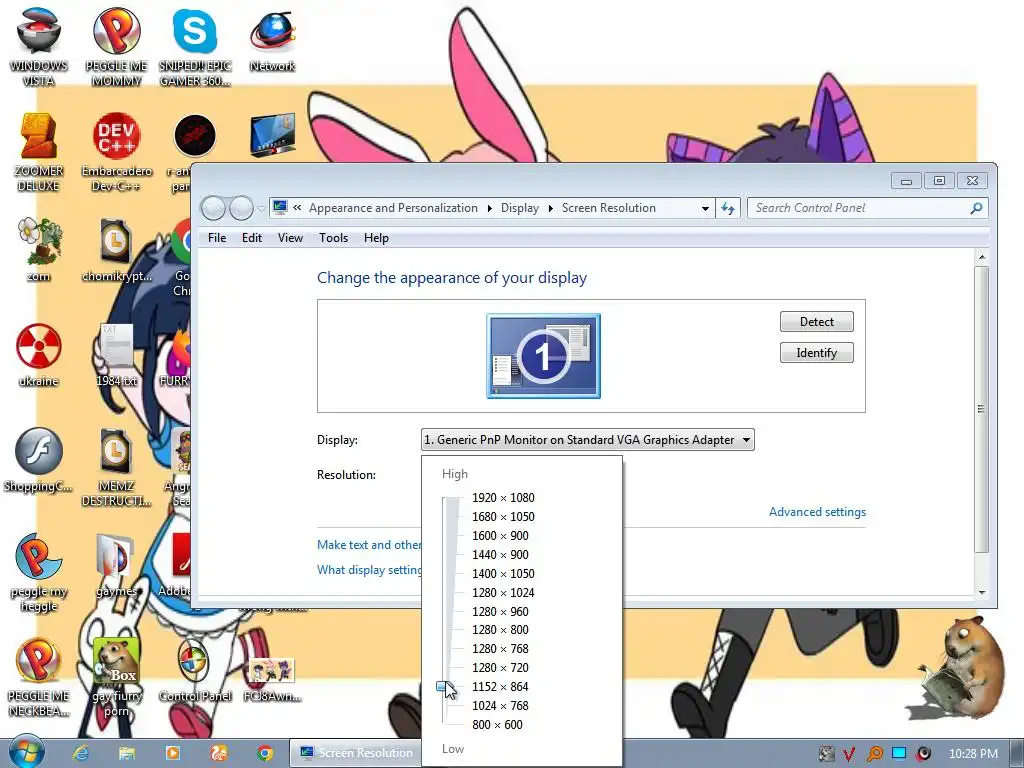Click the Detect button

(x=816, y=321)
